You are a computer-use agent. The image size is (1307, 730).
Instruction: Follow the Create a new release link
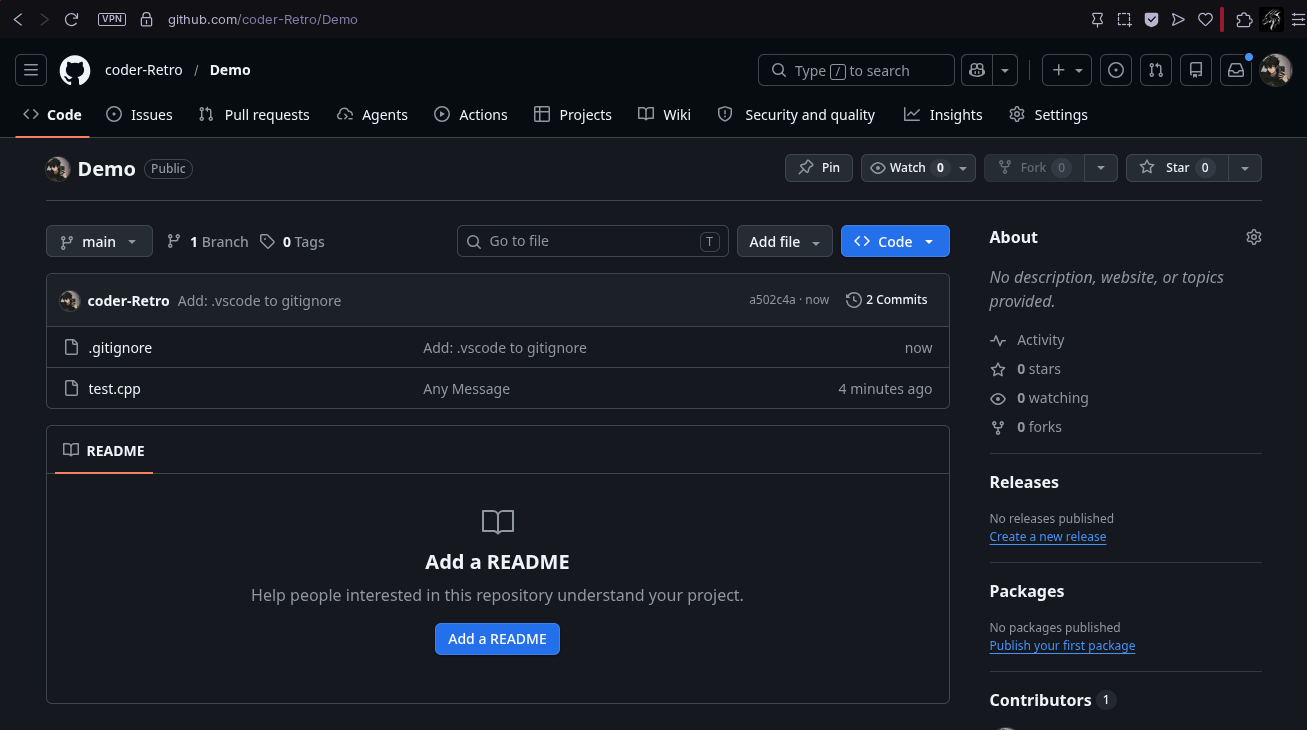[x=1048, y=537]
